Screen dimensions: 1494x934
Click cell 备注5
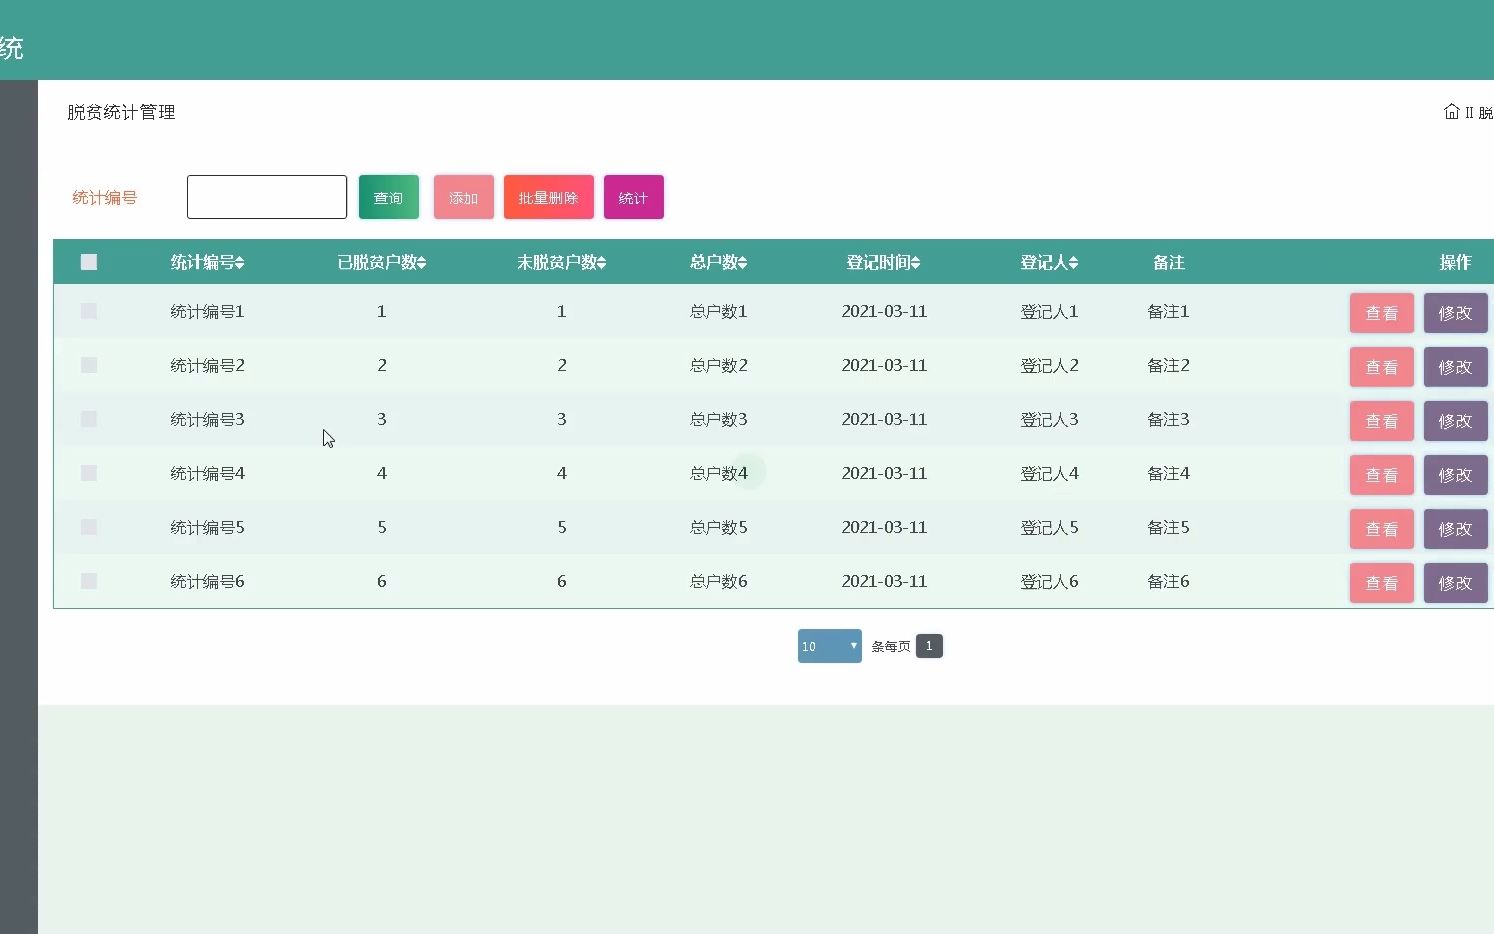point(1168,527)
